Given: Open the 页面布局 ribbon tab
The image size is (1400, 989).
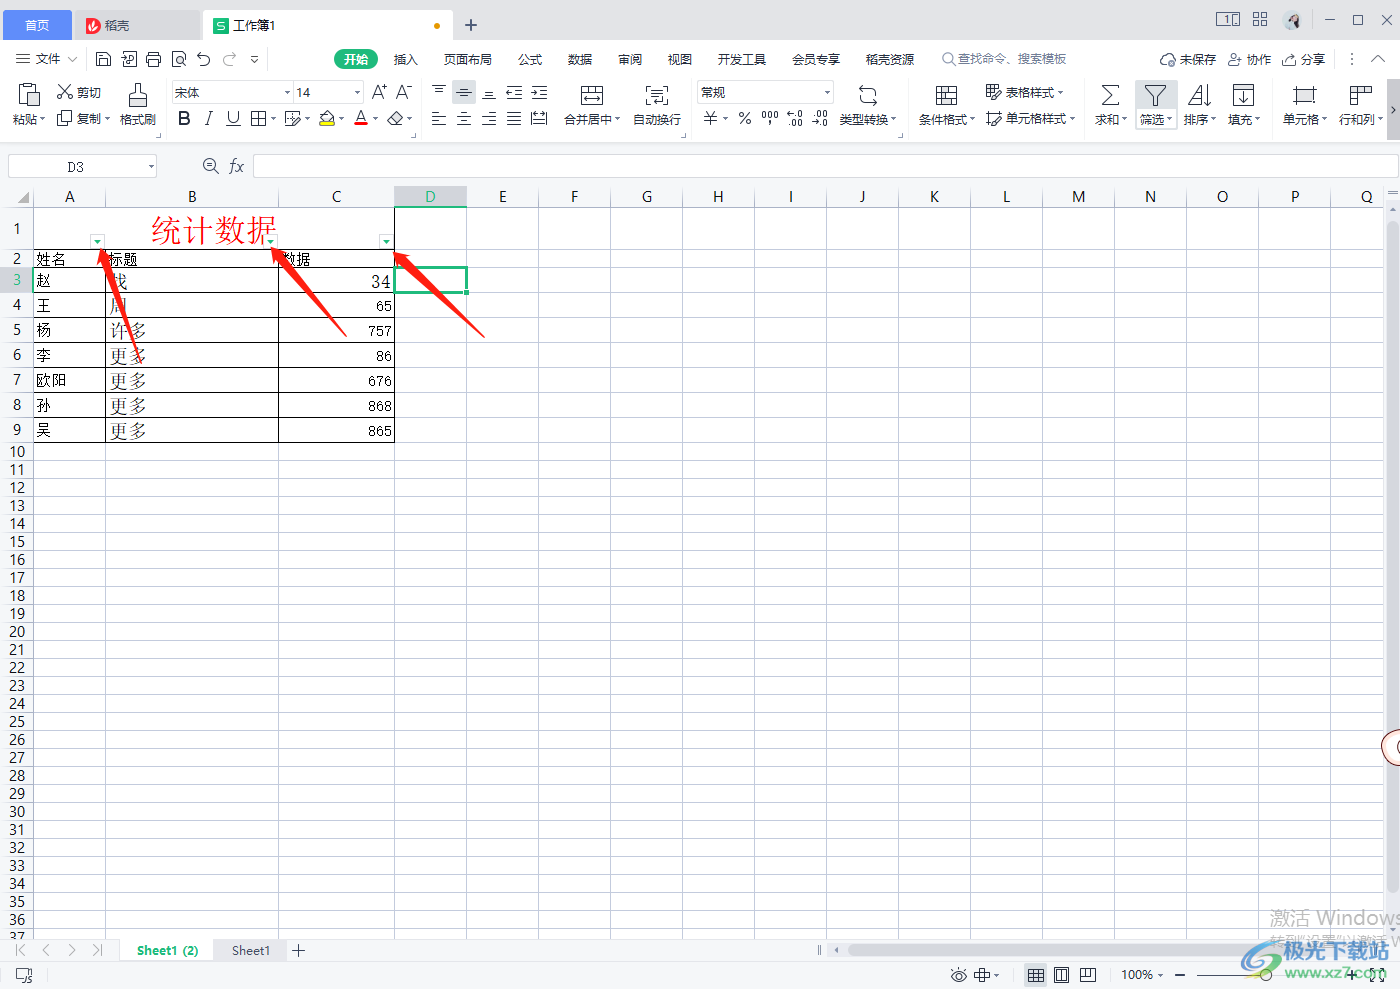Looking at the screenshot, I should (x=467, y=60).
